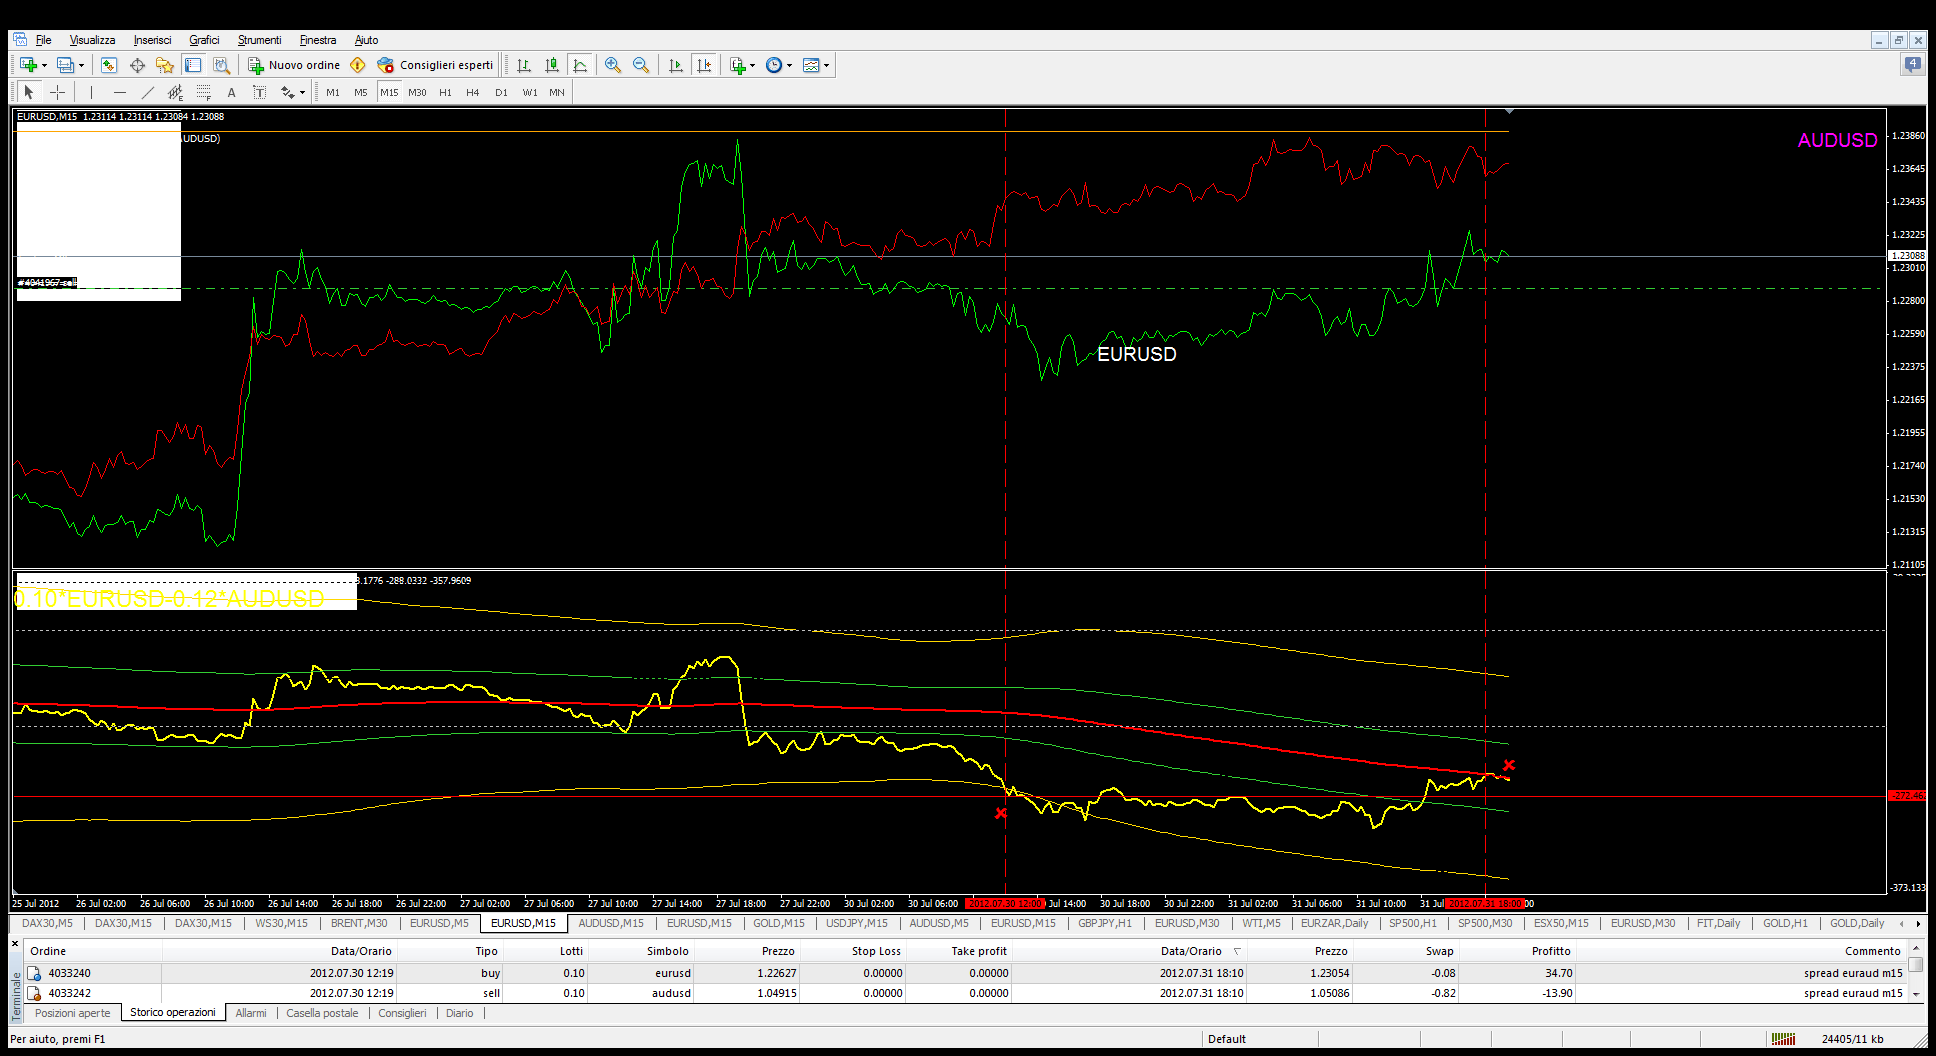Select the vertical line drawing tool
This screenshot has width=1936, height=1056.
[x=91, y=92]
